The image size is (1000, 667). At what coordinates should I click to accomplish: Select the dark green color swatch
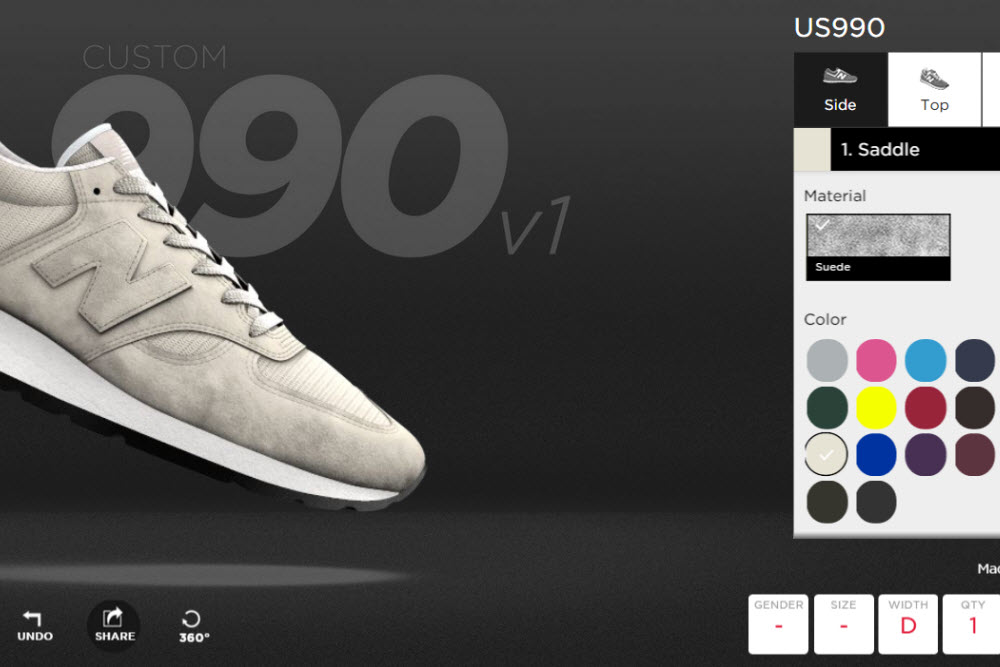click(827, 407)
